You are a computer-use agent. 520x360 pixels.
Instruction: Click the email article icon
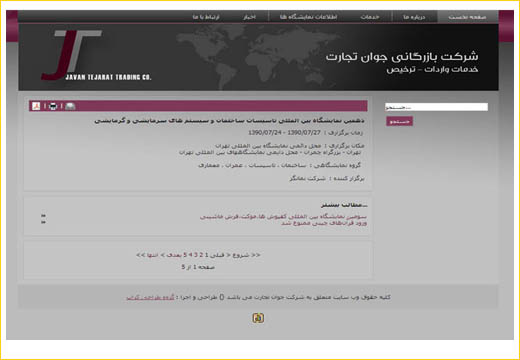(70, 106)
